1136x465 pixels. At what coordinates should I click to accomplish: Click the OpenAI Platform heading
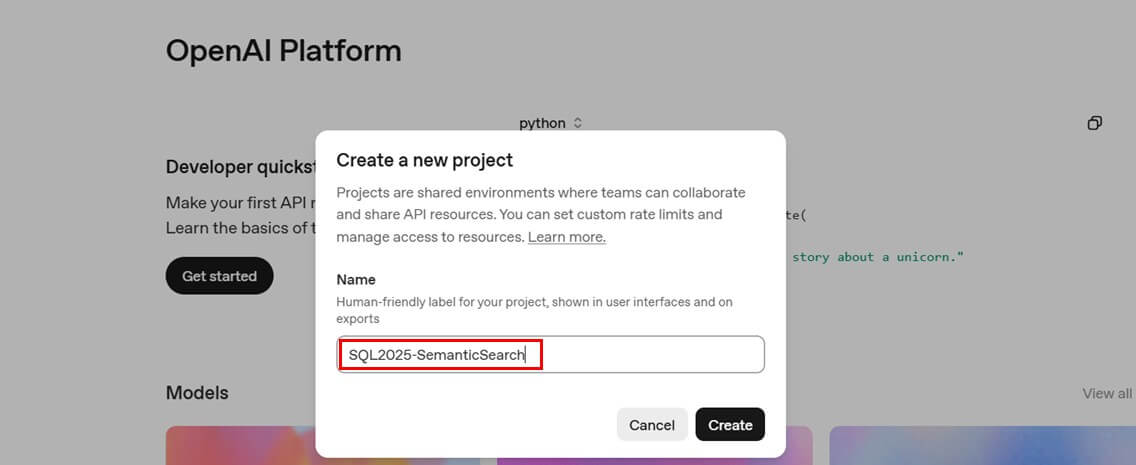coord(283,51)
